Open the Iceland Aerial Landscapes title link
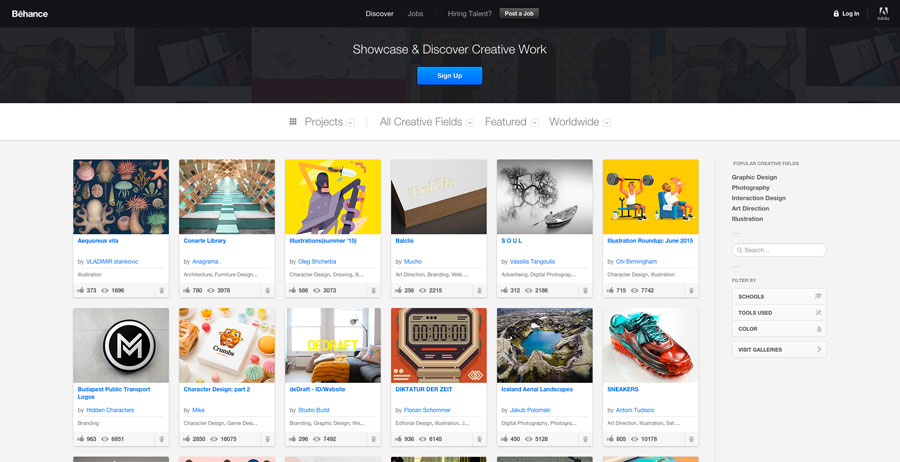900x462 pixels. 537,390
